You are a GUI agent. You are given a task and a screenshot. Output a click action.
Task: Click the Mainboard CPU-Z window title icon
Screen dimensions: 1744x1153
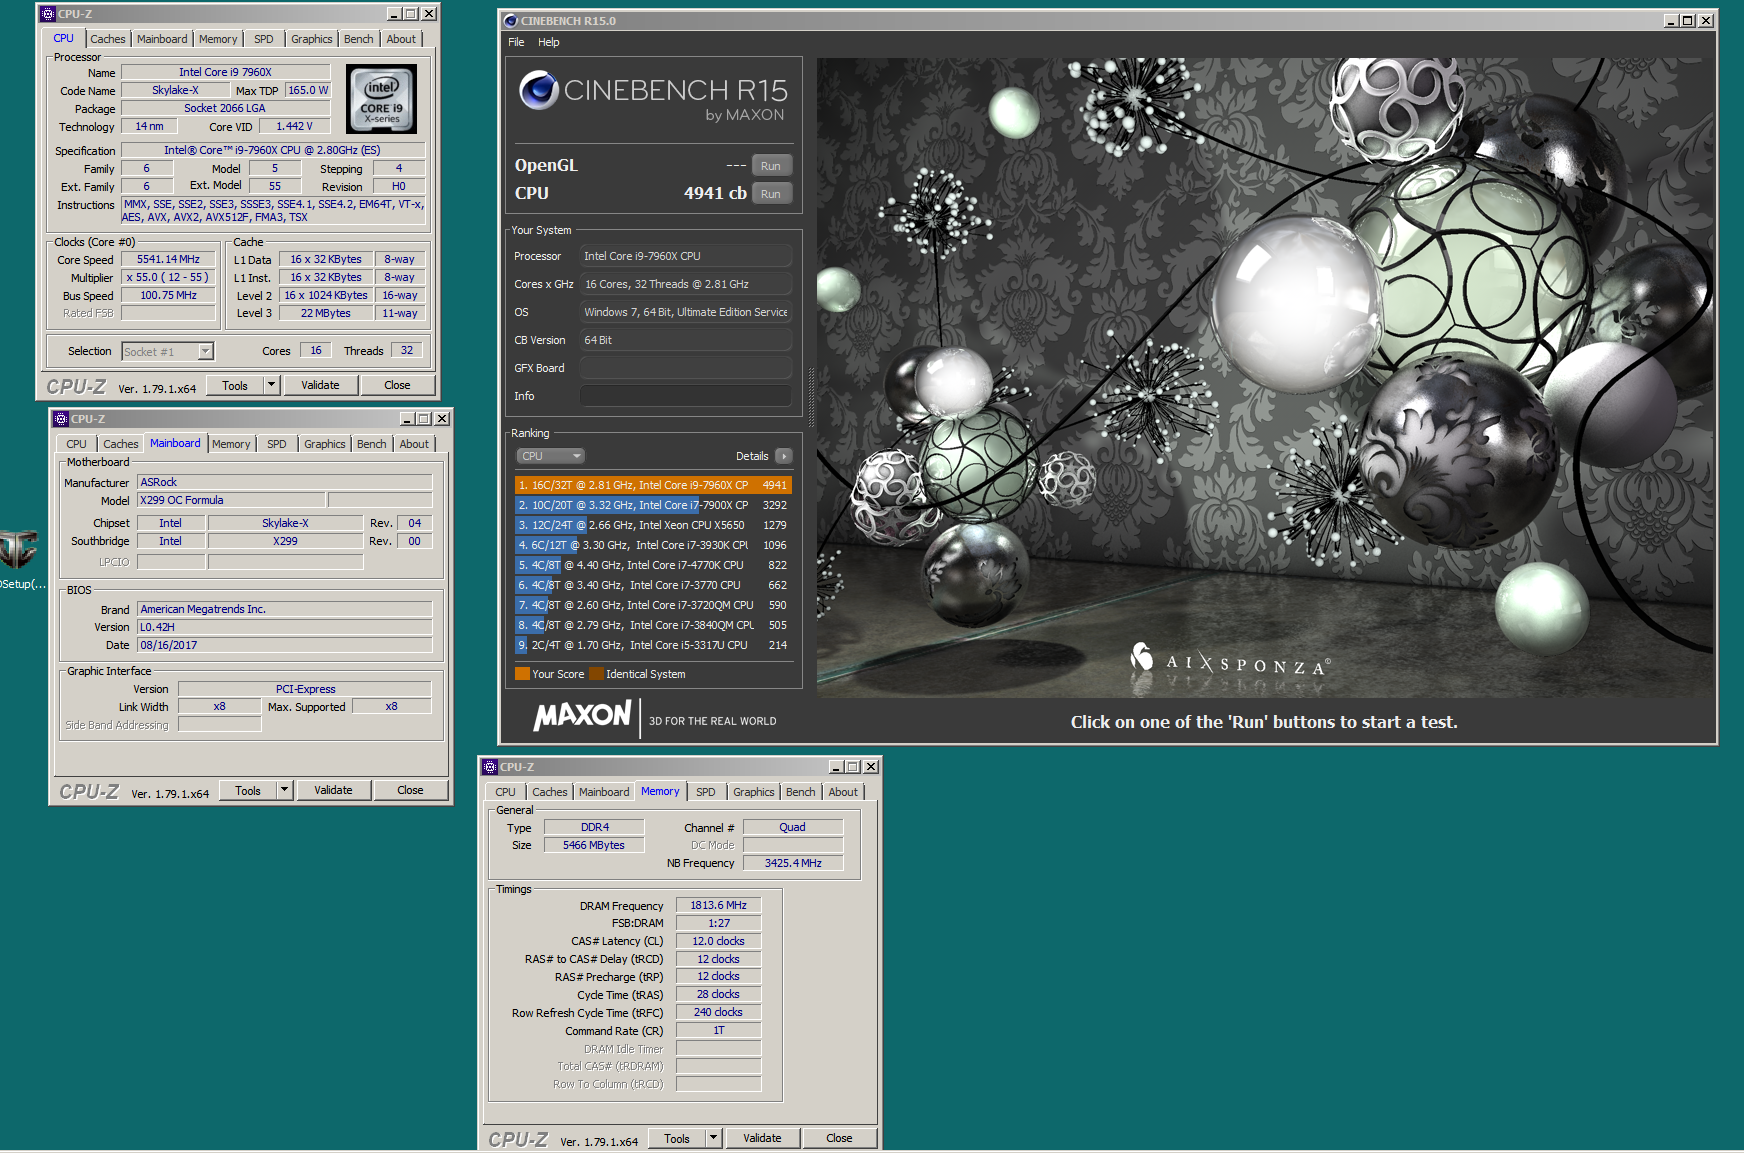click(61, 419)
